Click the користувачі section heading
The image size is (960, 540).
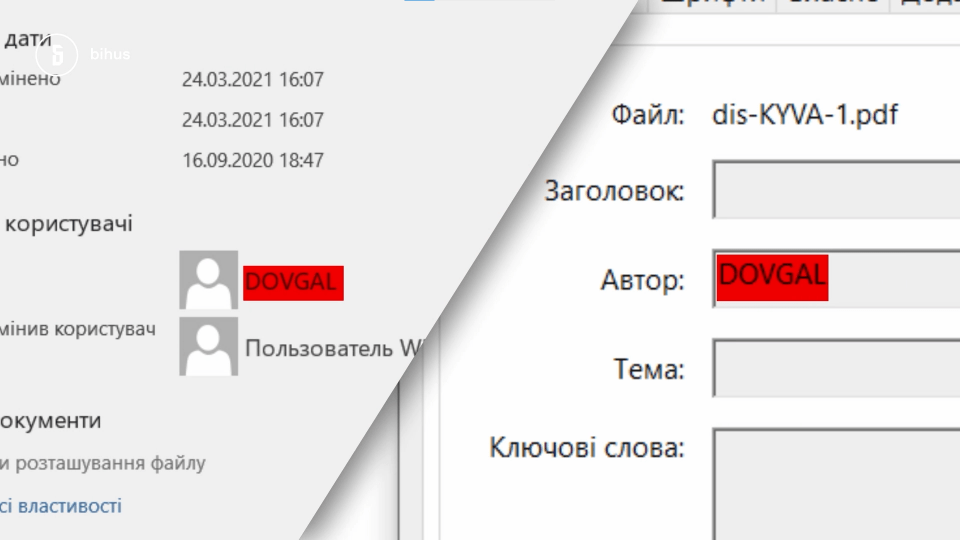(x=68, y=224)
